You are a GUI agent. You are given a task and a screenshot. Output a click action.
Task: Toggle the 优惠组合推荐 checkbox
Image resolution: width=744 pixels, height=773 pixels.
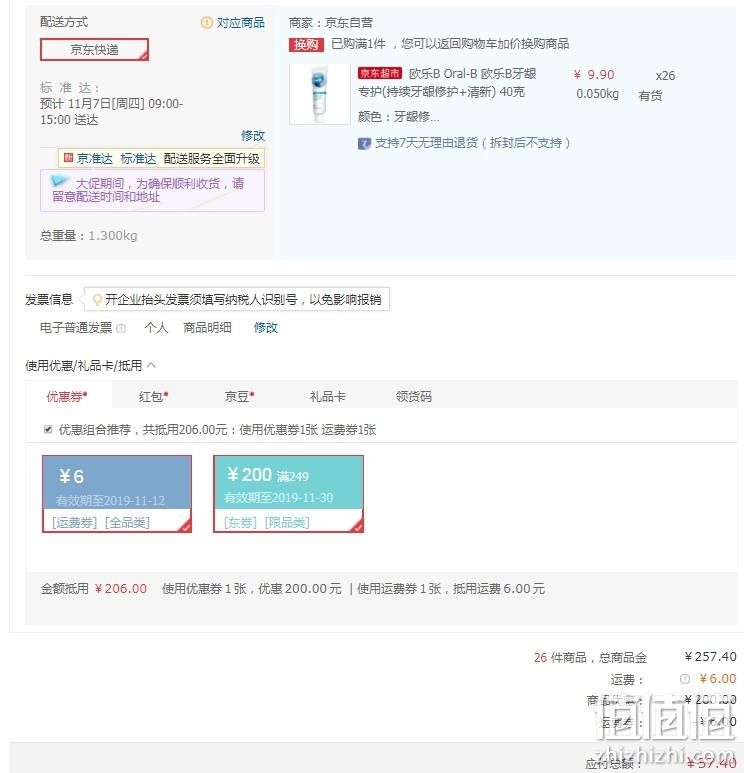point(48,429)
